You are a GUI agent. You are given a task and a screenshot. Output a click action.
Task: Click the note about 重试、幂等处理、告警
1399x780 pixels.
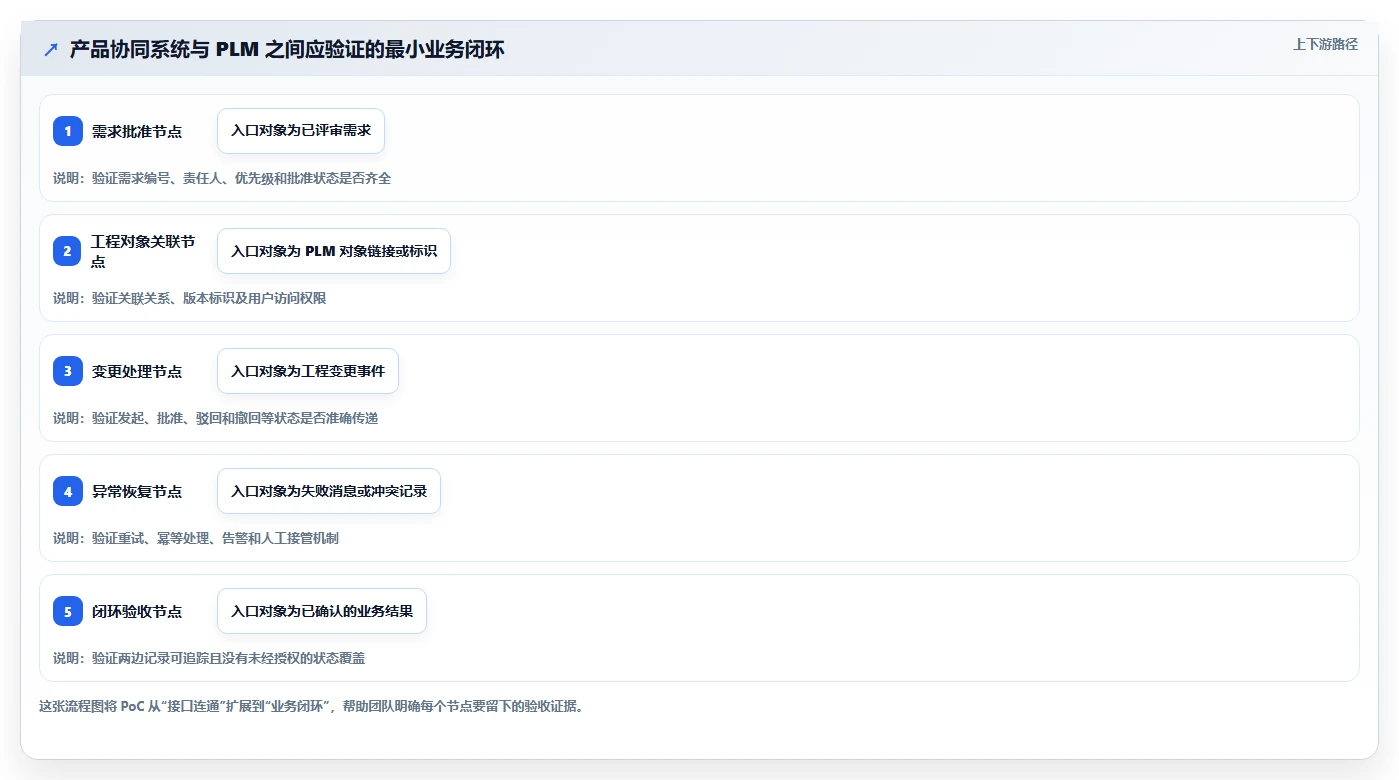tap(196, 538)
